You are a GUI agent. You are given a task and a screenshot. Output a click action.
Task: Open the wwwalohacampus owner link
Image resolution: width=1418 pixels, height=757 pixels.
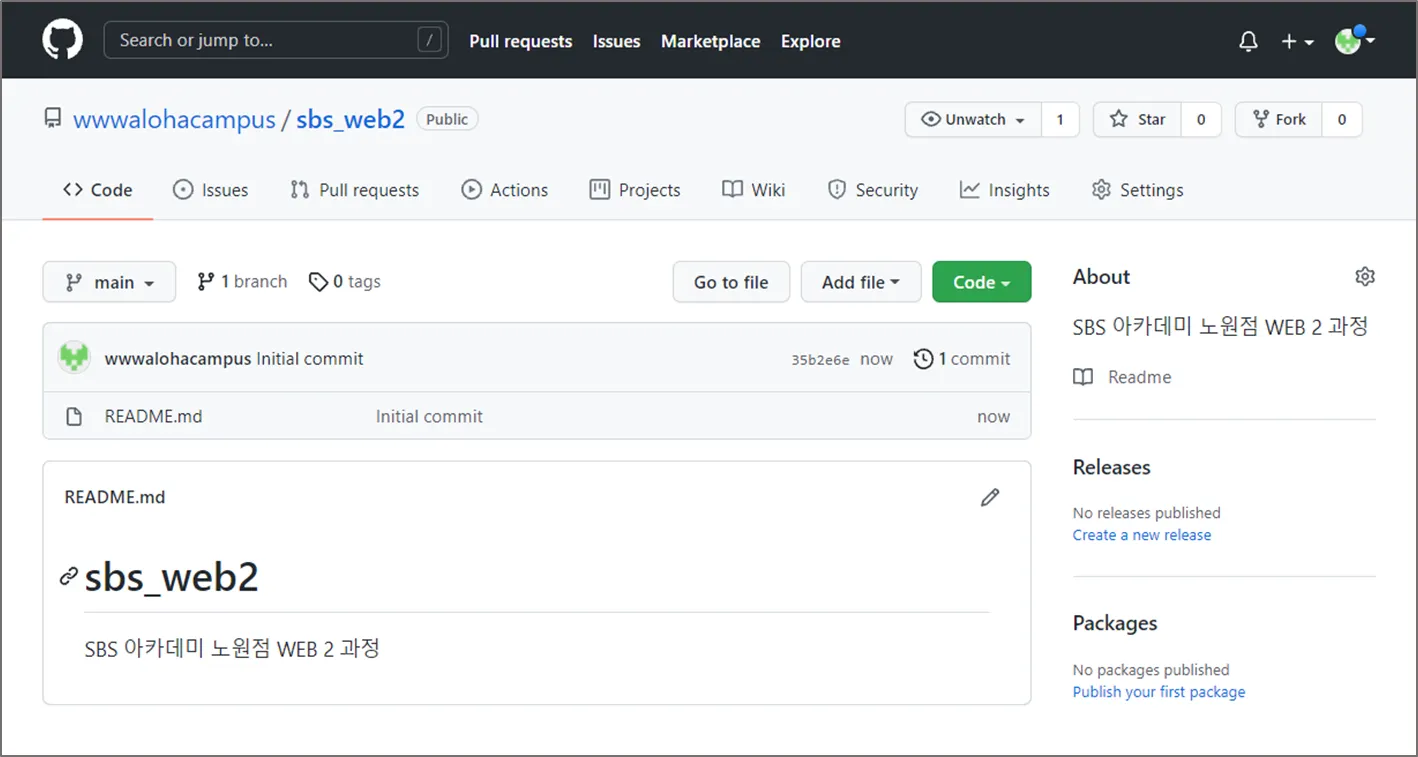click(x=174, y=120)
